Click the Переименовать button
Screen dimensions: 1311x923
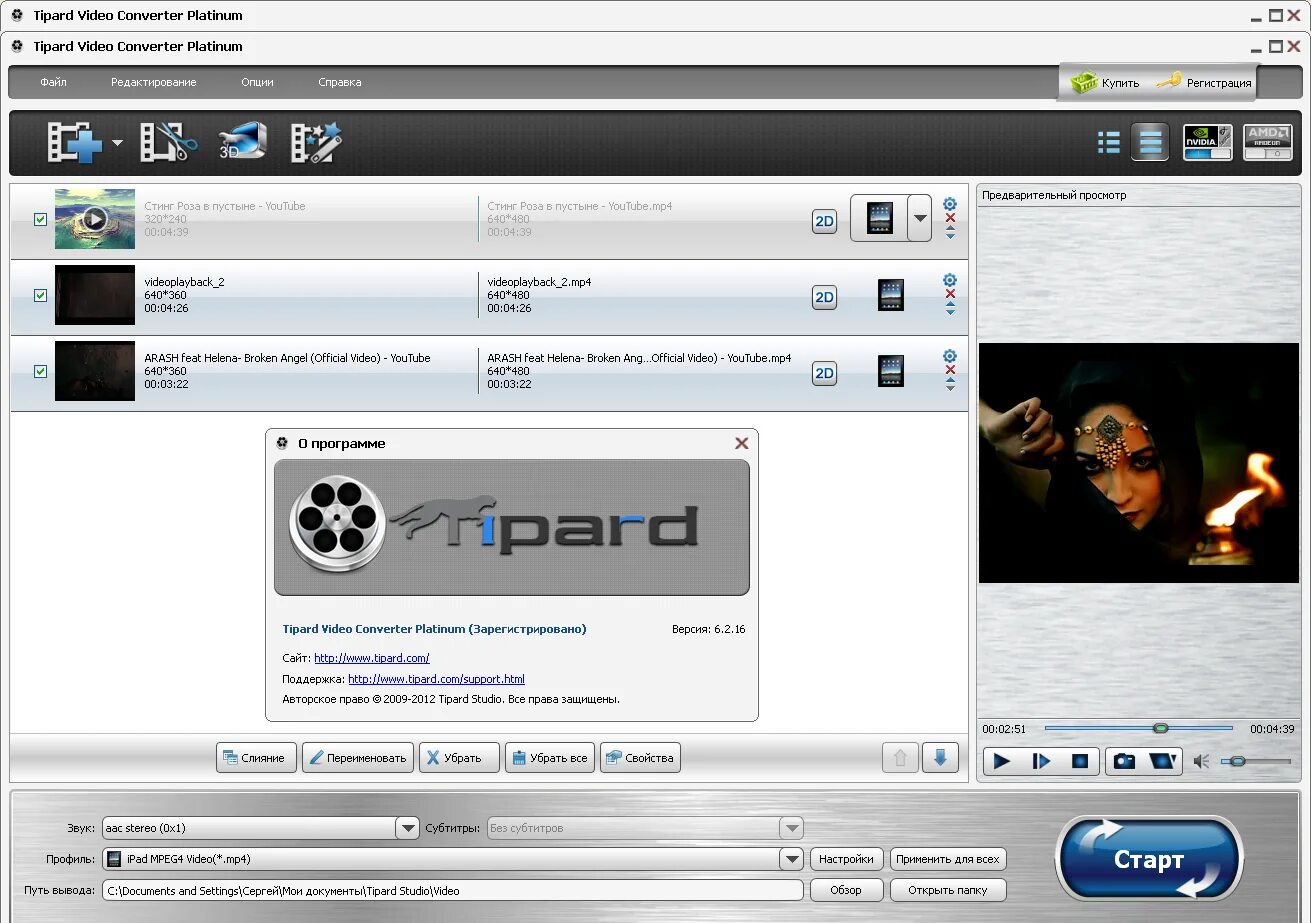pos(358,758)
